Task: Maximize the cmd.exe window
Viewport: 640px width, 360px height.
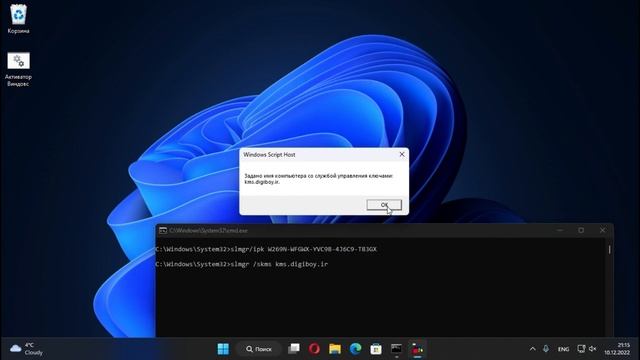Action: (x=581, y=230)
